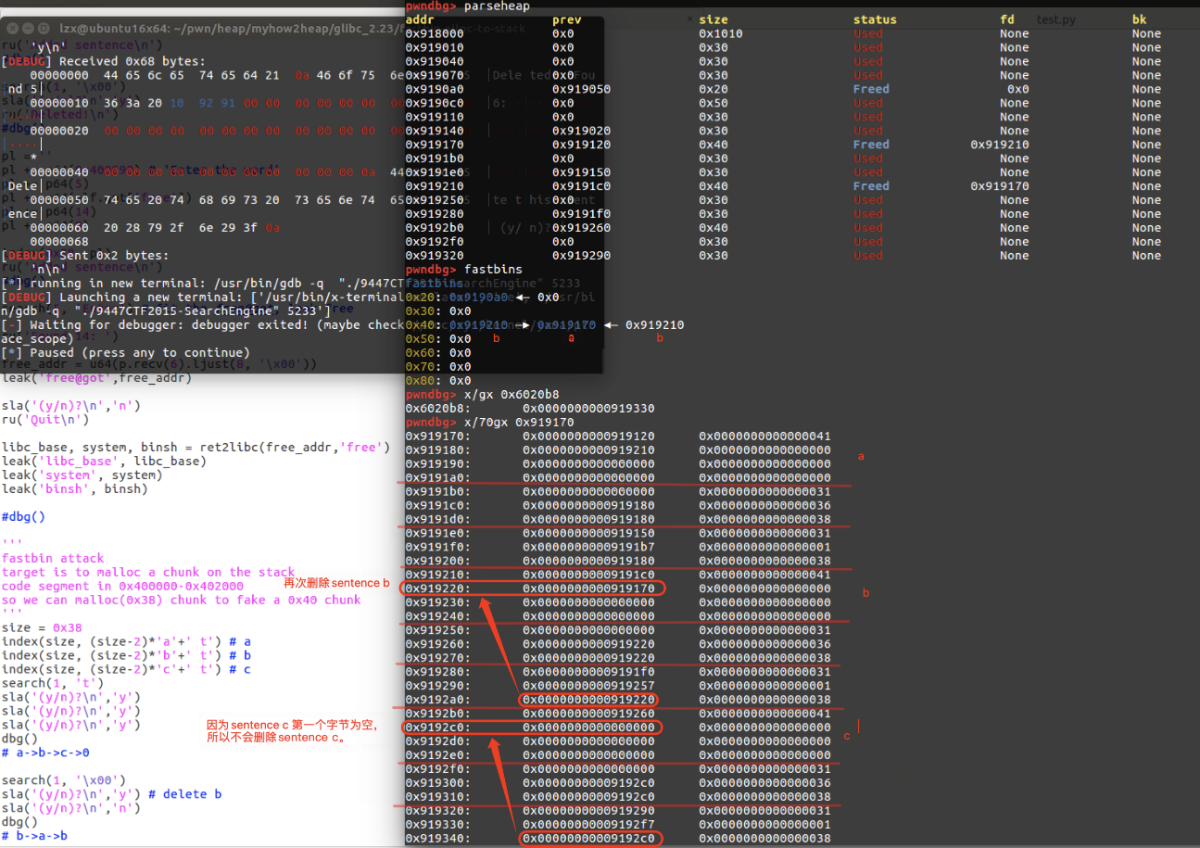Screen dimensions: 1200x848
Task: Select addr cell 0x919040 in parseheap output
Action: 433,62
